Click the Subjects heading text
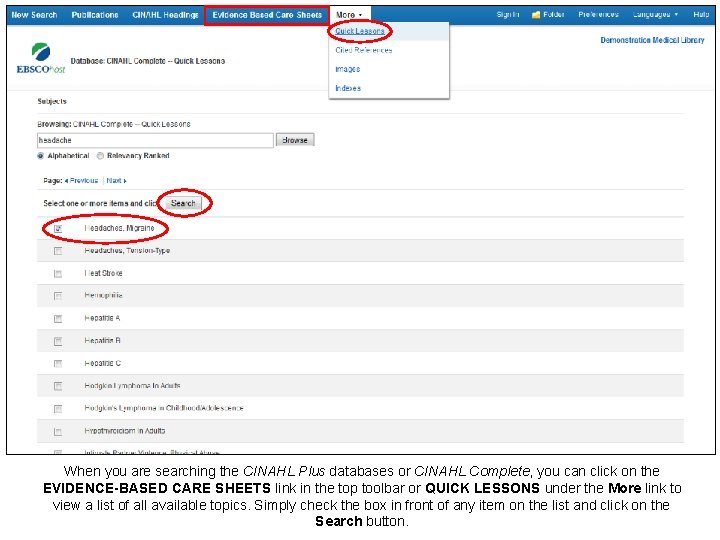 tap(52, 101)
